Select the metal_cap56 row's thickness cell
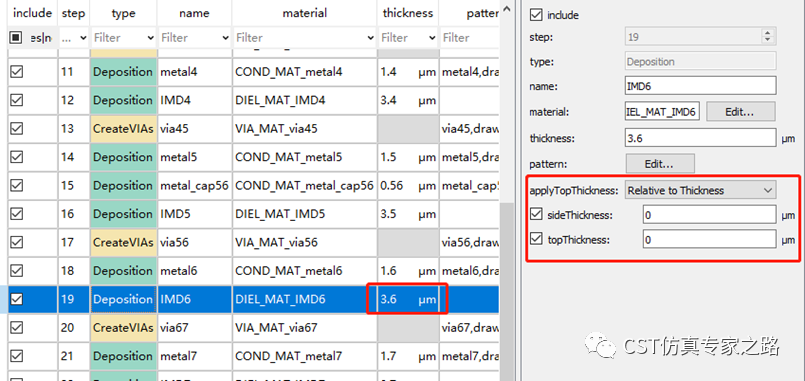Image resolution: width=805 pixels, height=381 pixels. 408,185
